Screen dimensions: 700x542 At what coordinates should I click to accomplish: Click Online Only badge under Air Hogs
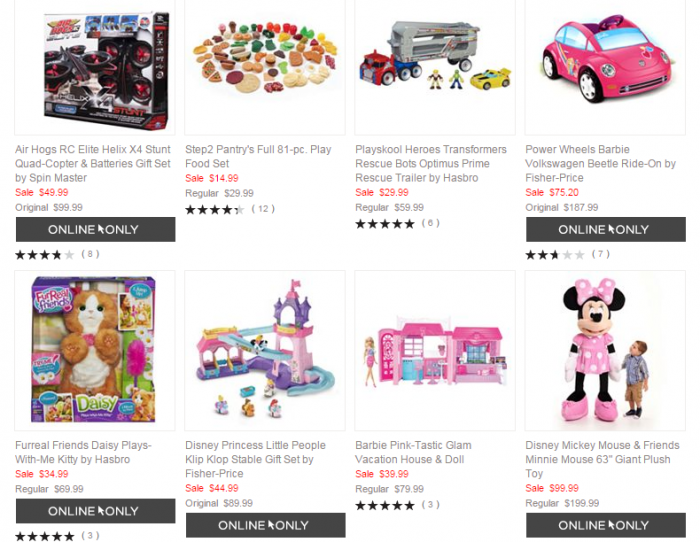pyautogui.click(x=96, y=229)
